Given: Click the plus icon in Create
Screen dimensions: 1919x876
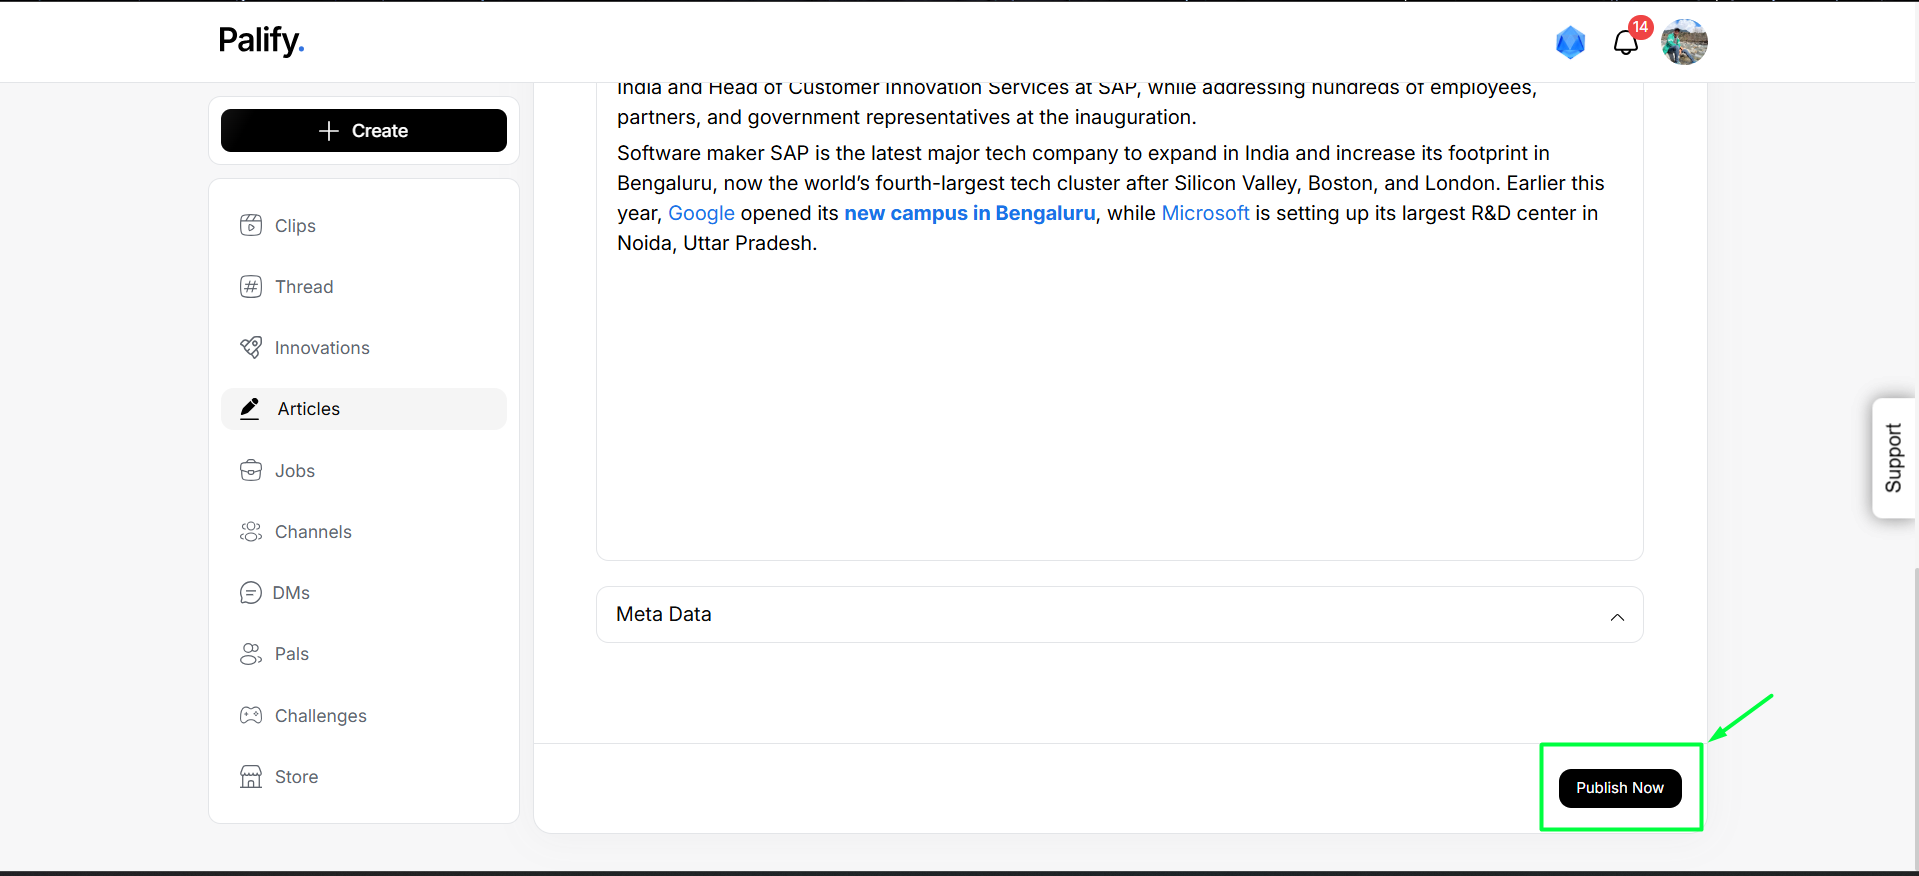Looking at the screenshot, I should point(329,131).
